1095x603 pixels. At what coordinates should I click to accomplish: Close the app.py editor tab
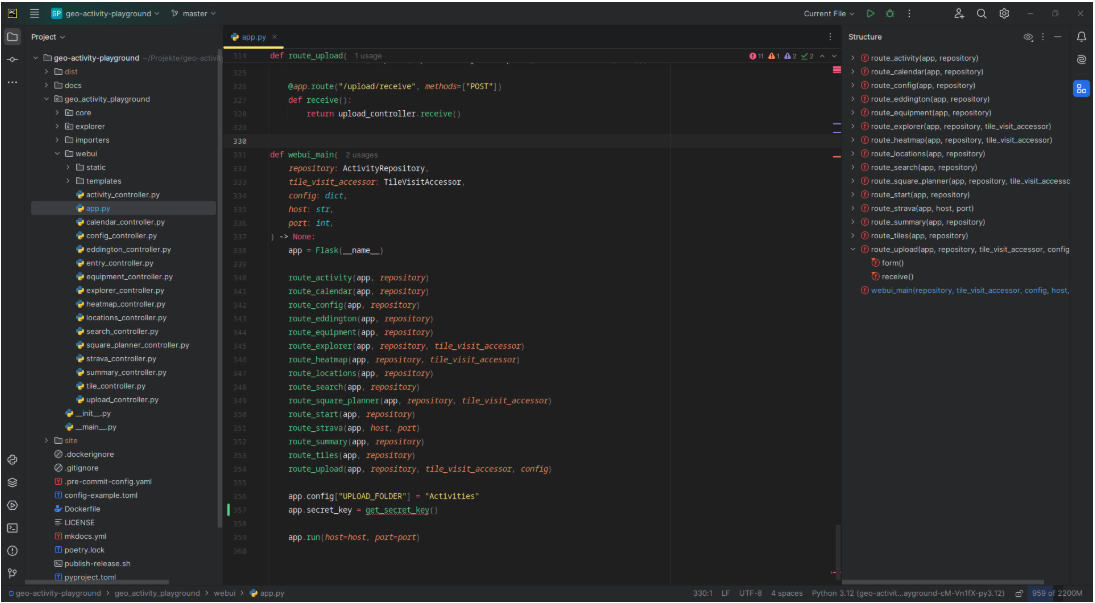[274, 37]
